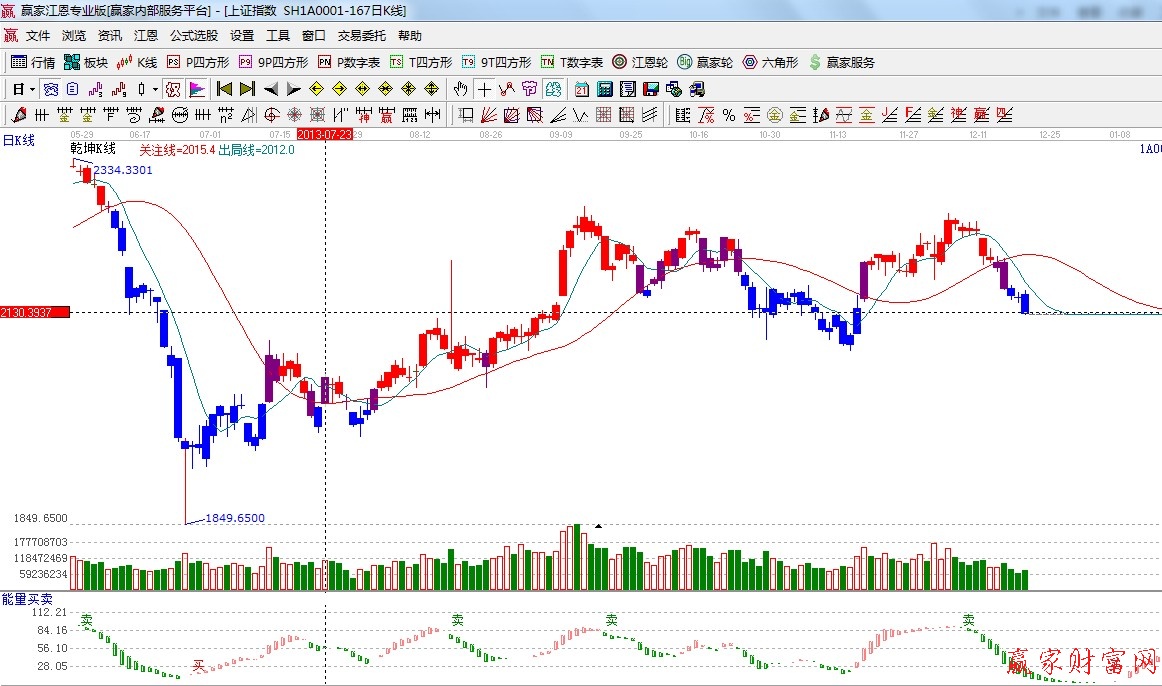This screenshot has height=686, width=1162.
Task: Open the 六角形 hexagon tool
Action: tap(770, 62)
